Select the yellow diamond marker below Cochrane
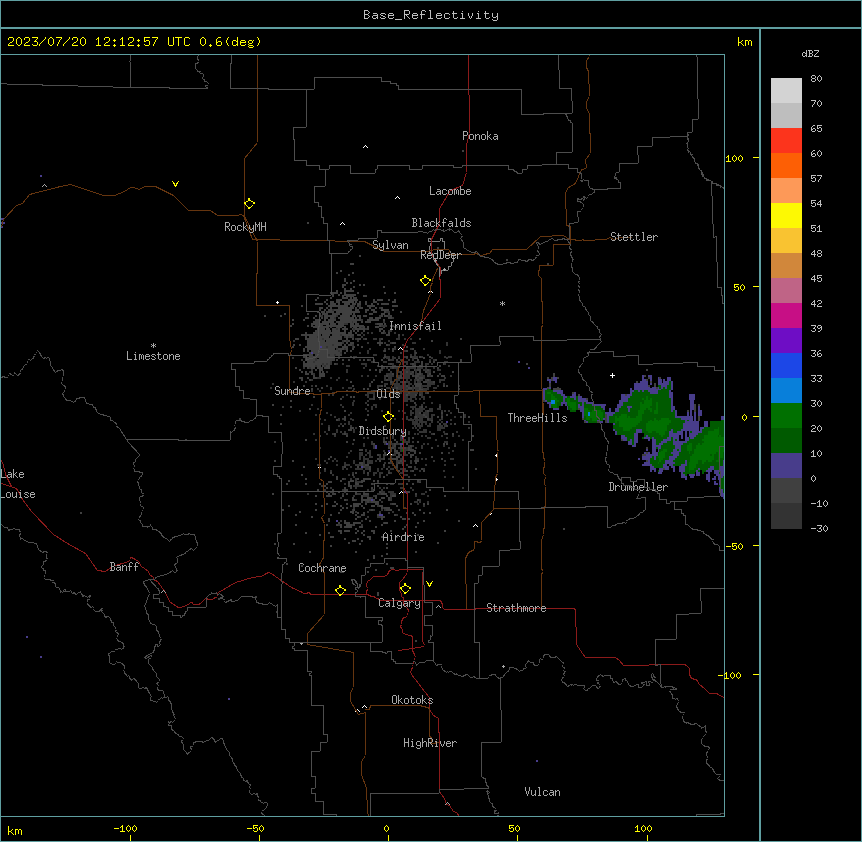 (x=340, y=590)
